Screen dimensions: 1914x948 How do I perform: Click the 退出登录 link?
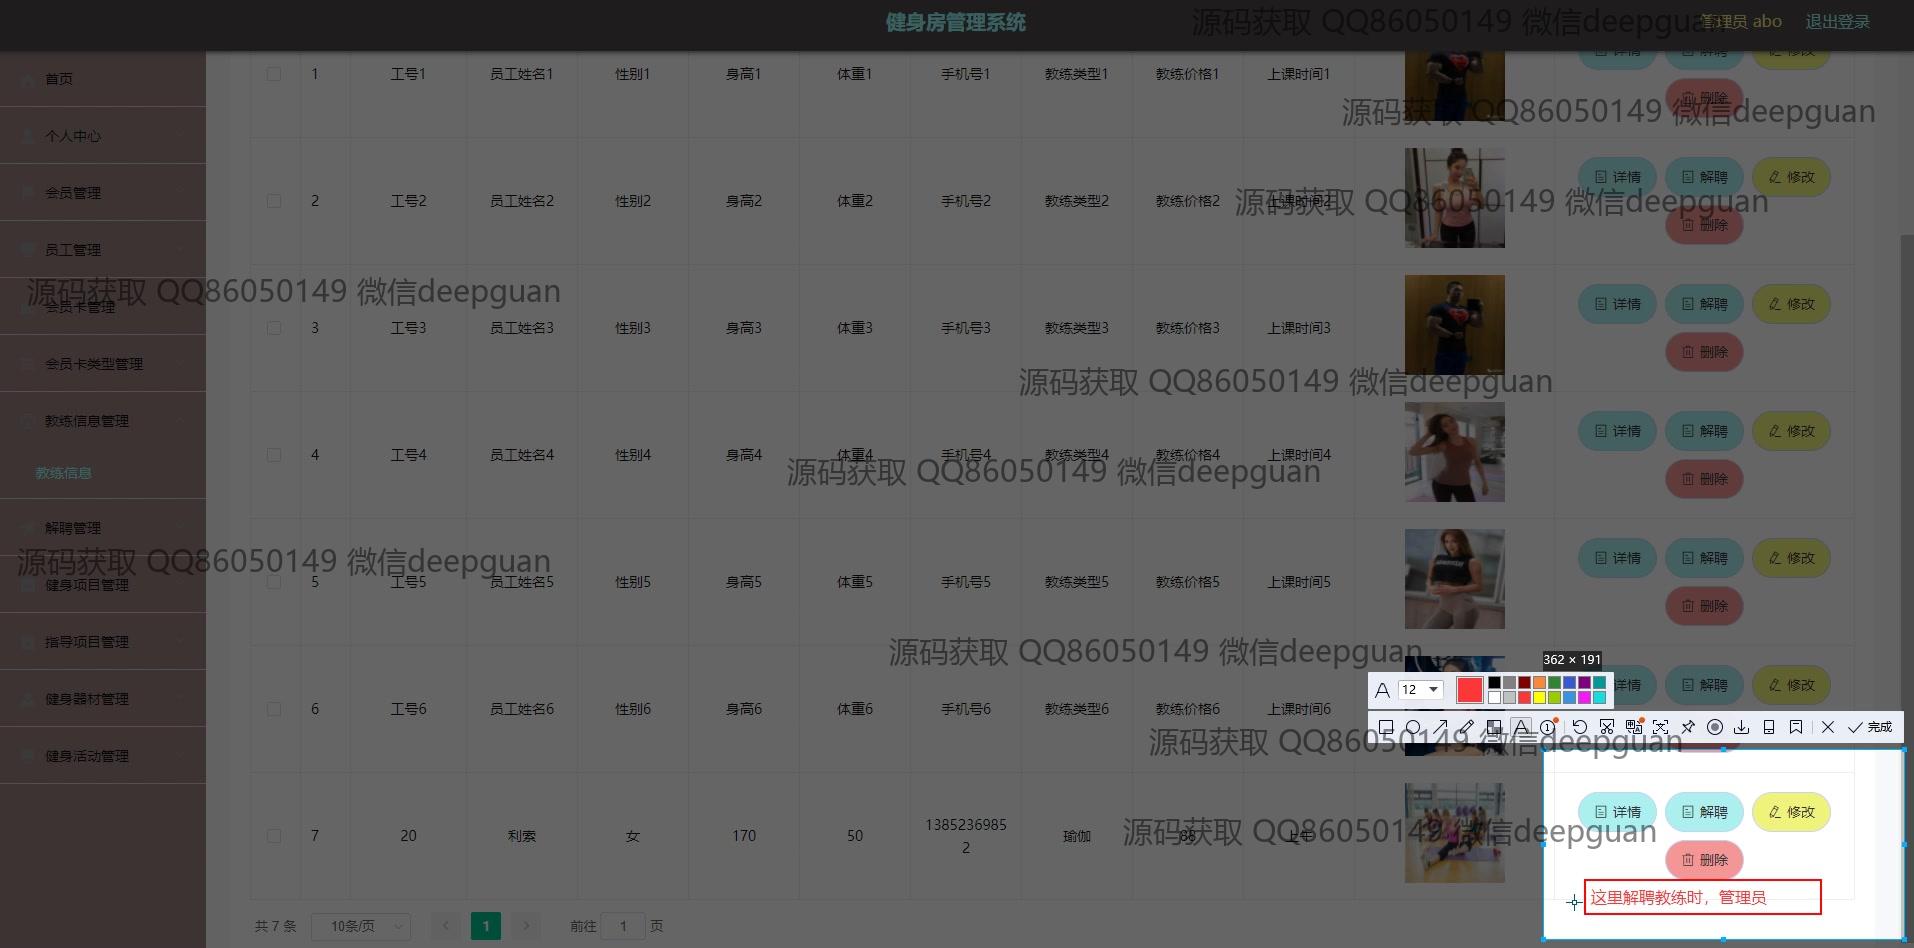(x=1837, y=22)
